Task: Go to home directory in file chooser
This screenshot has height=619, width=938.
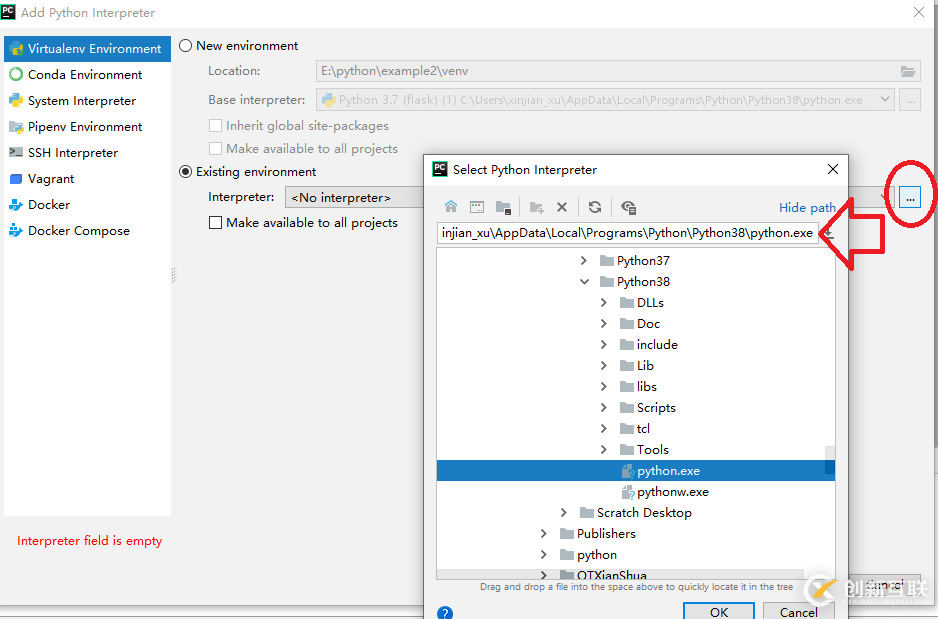Action: coord(451,207)
